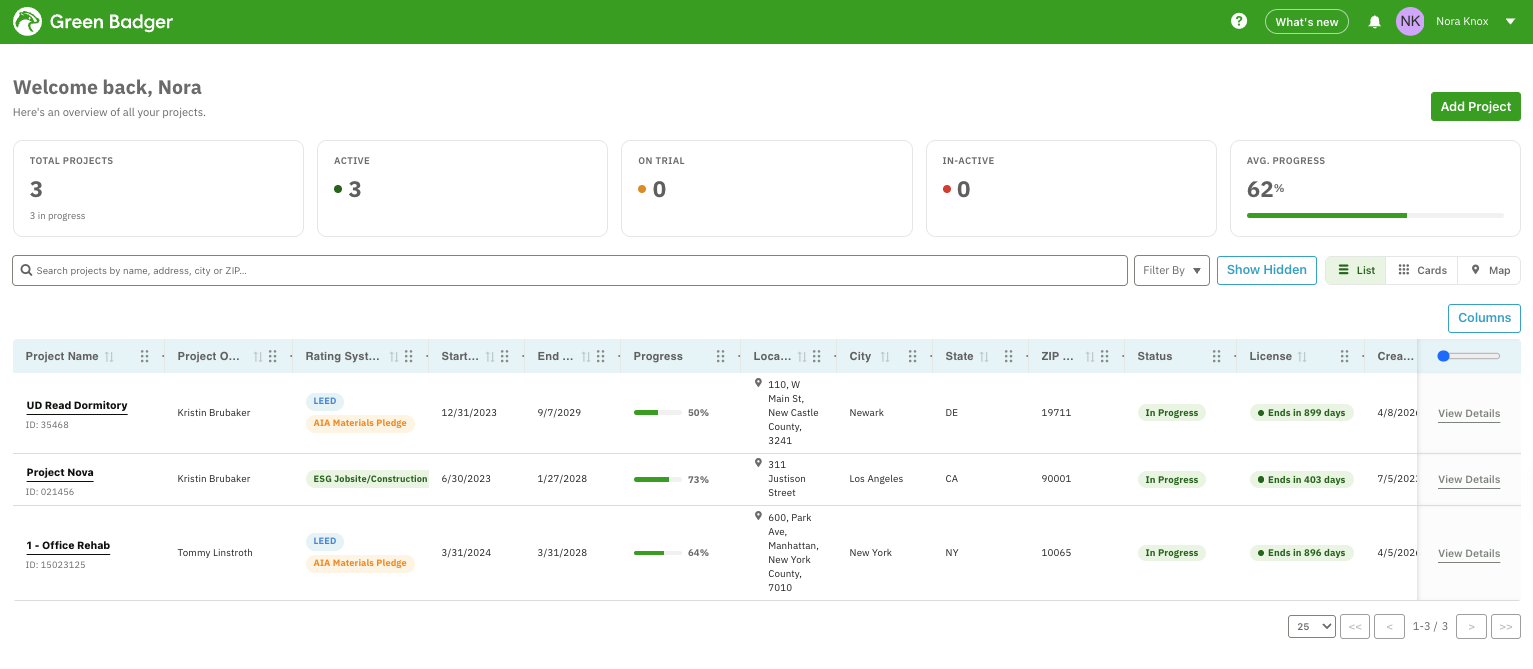Viewport: 1533px width, 669px height.
Task: Click the Show Hidden button
Action: (1267, 270)
